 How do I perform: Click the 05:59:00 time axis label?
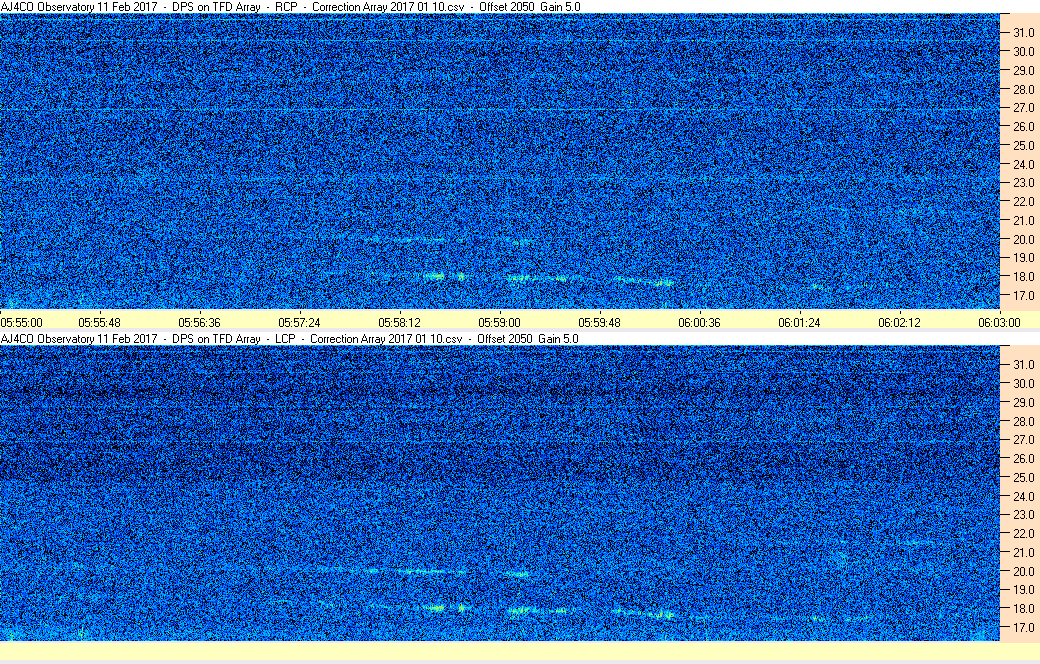[499, 322]
